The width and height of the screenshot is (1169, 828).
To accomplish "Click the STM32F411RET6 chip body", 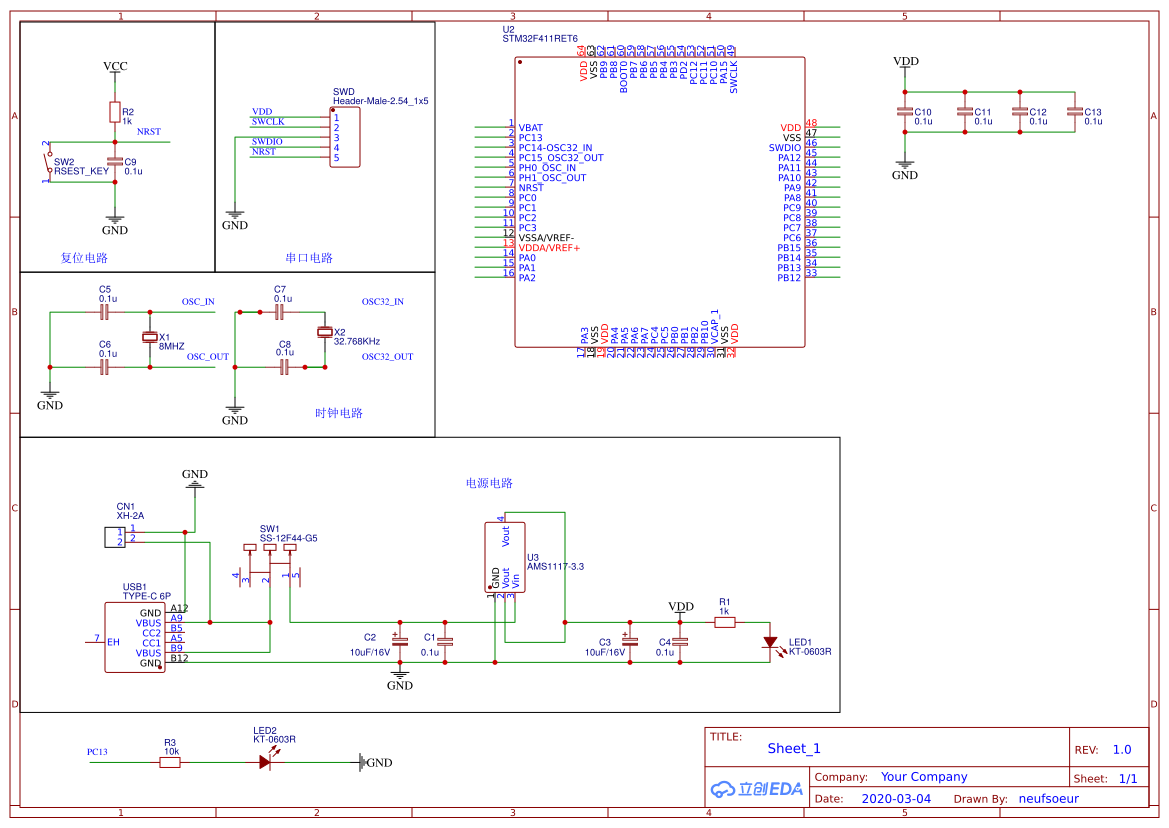I will click(660, 202).
